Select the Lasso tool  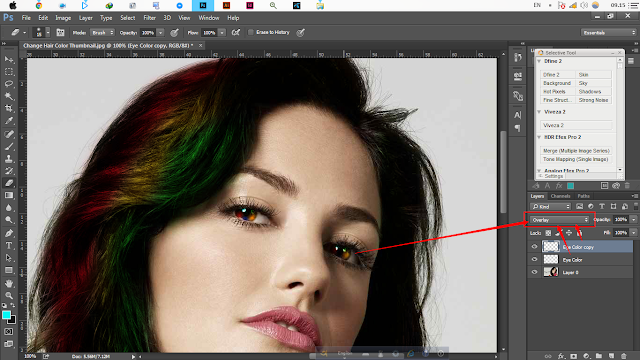(x=9, y=84)
